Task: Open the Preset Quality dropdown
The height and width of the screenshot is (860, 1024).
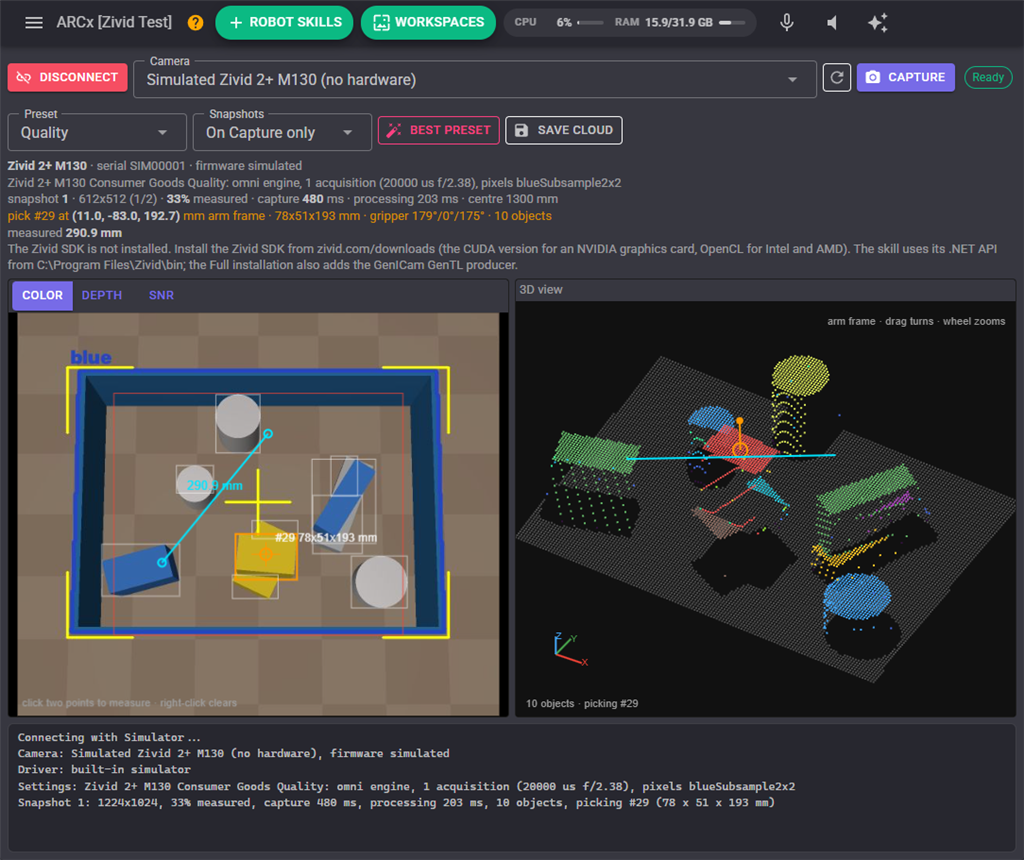Action: point(97,133)
